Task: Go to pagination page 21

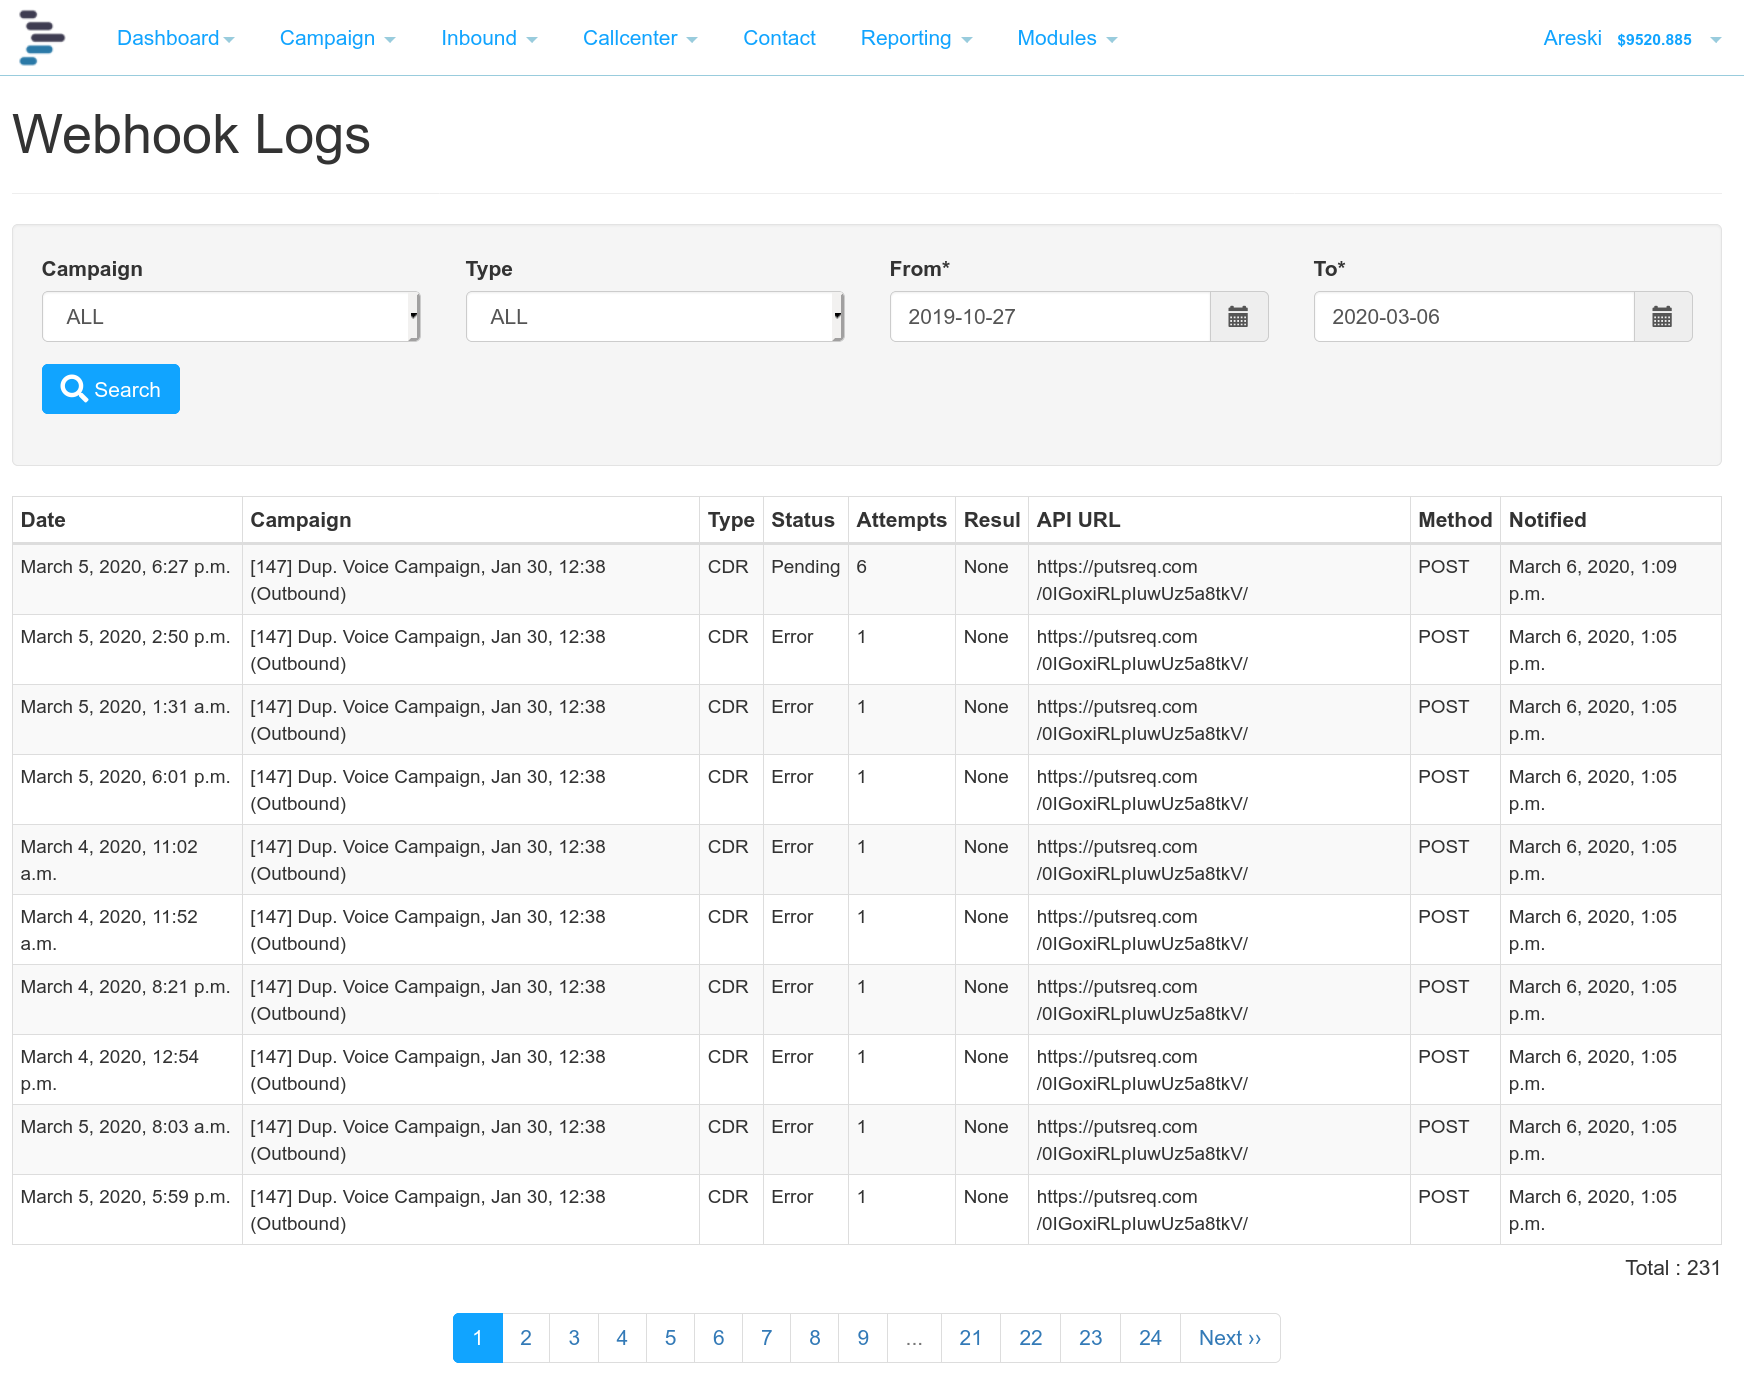Action: pyautogui.click(x=971, y=1338)
